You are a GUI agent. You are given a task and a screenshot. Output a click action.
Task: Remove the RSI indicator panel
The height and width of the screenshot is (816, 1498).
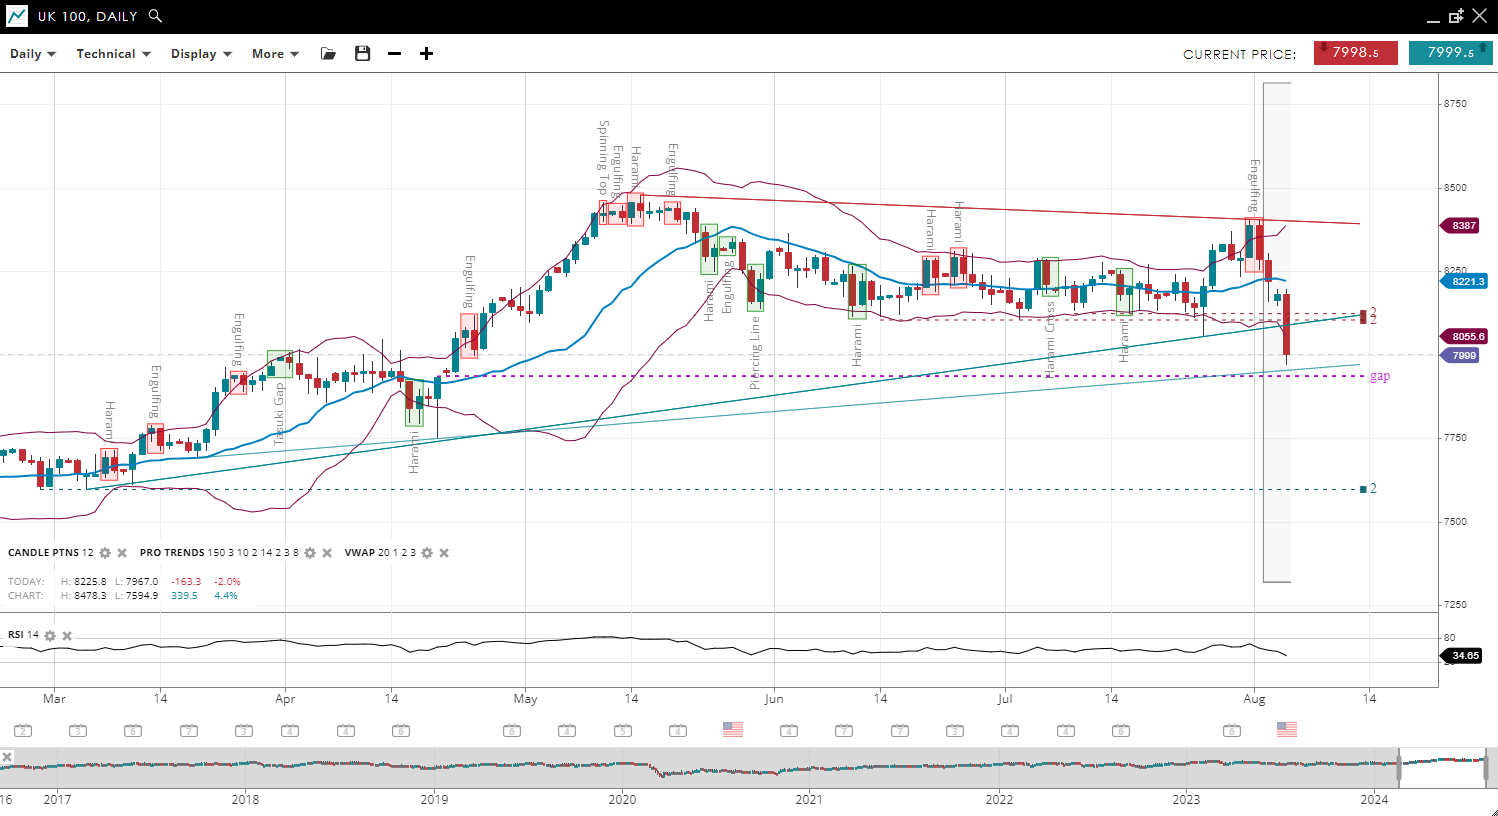(x=67, y=636)
